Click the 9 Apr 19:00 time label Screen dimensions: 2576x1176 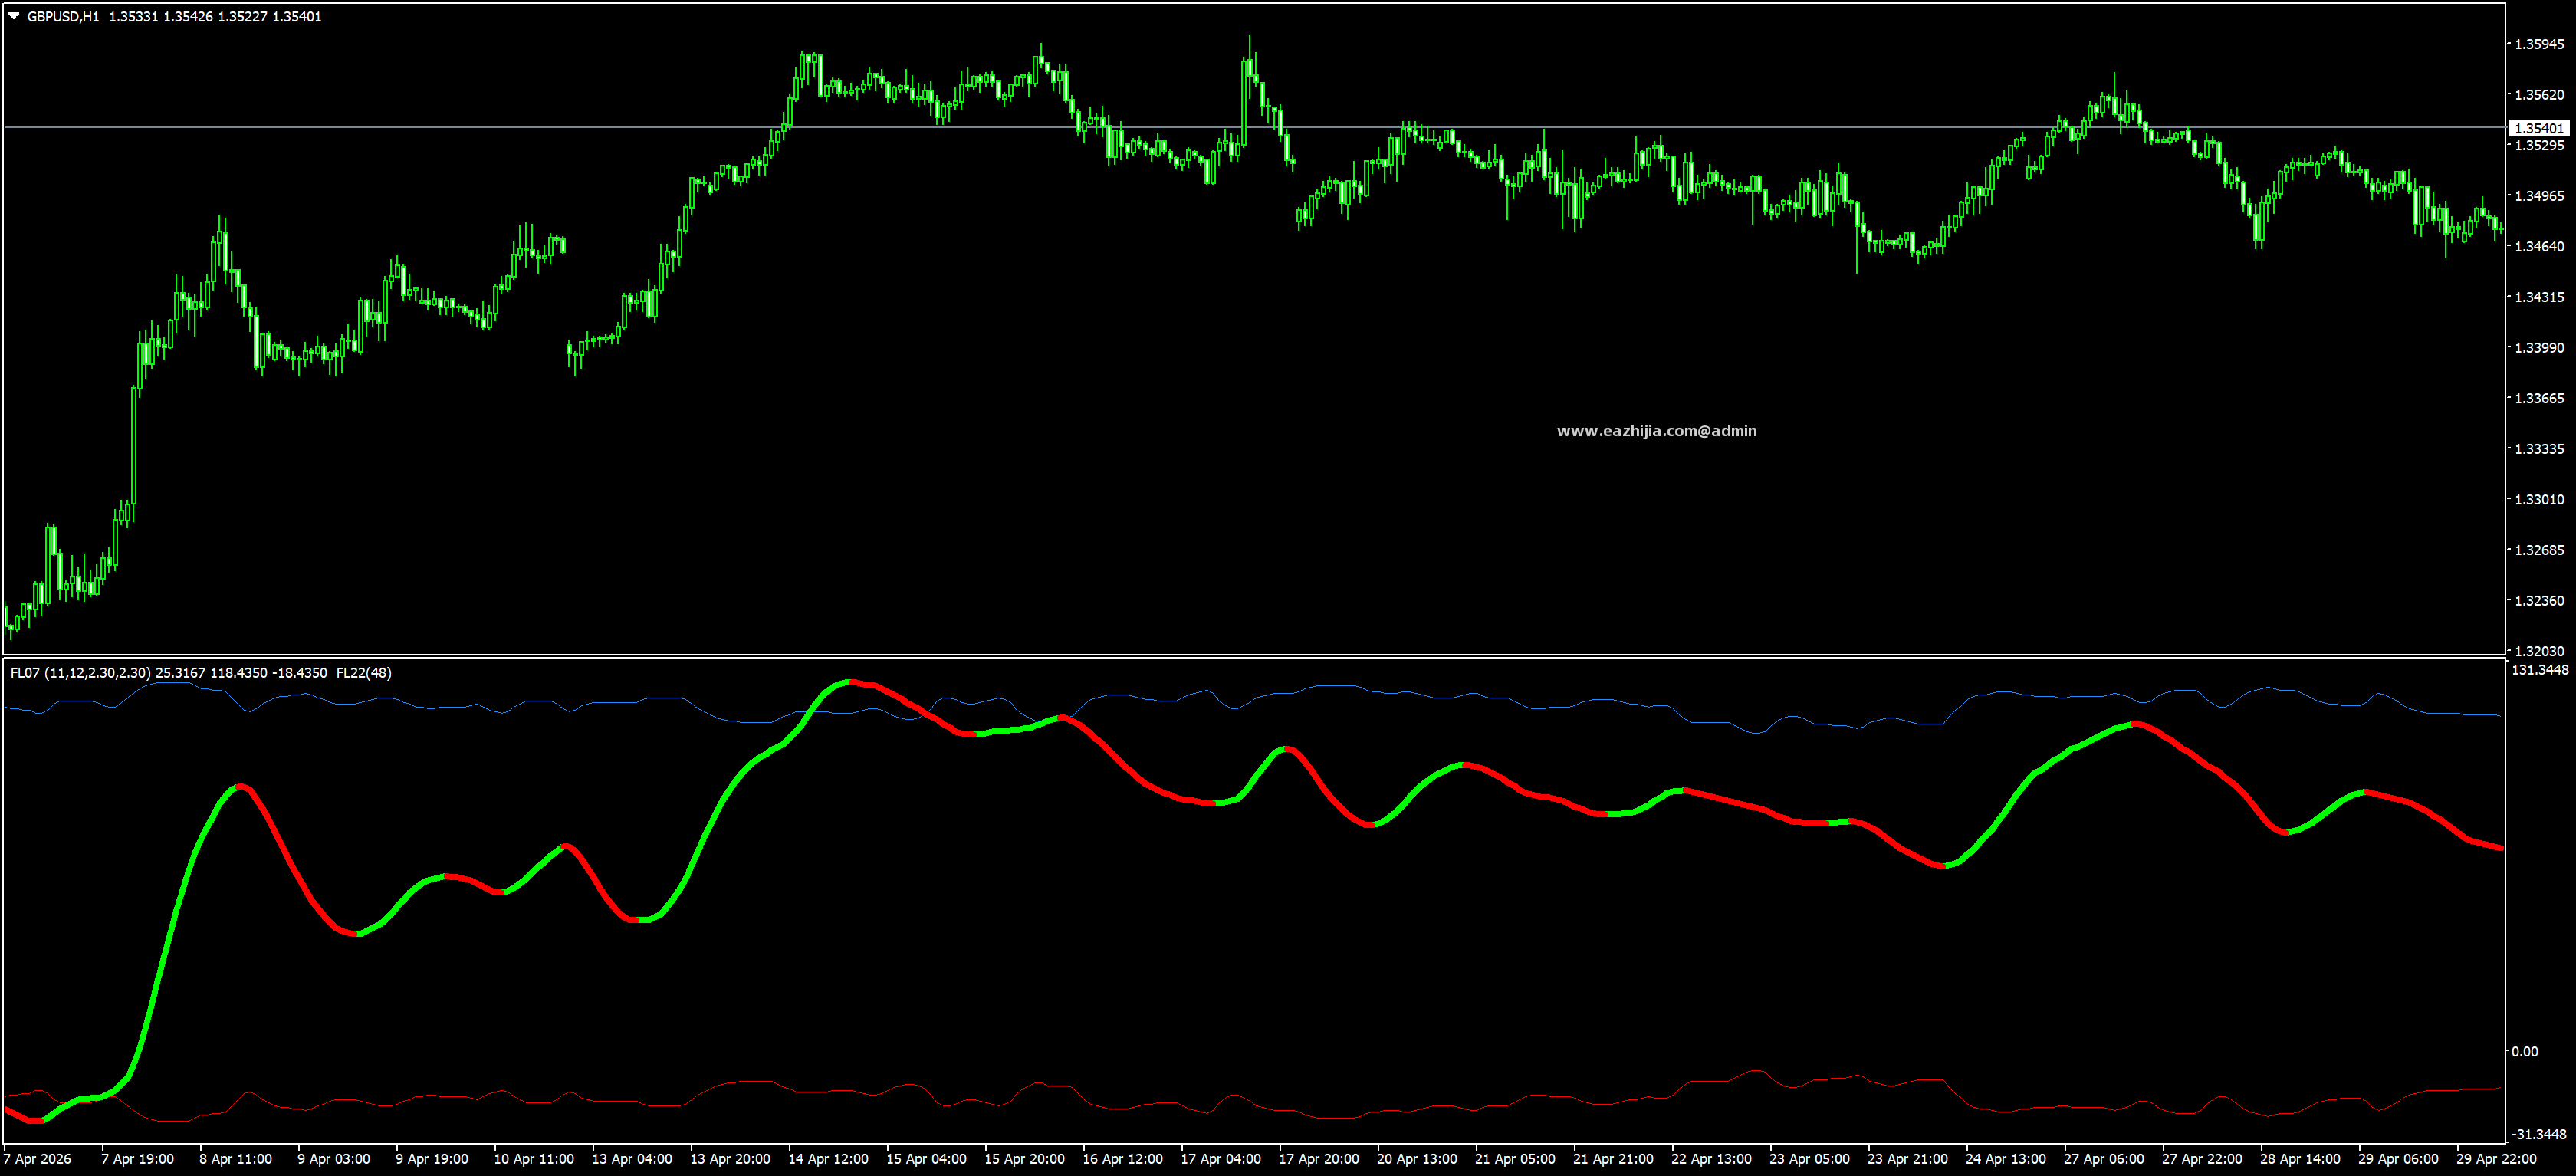[x=431, y=1159]
